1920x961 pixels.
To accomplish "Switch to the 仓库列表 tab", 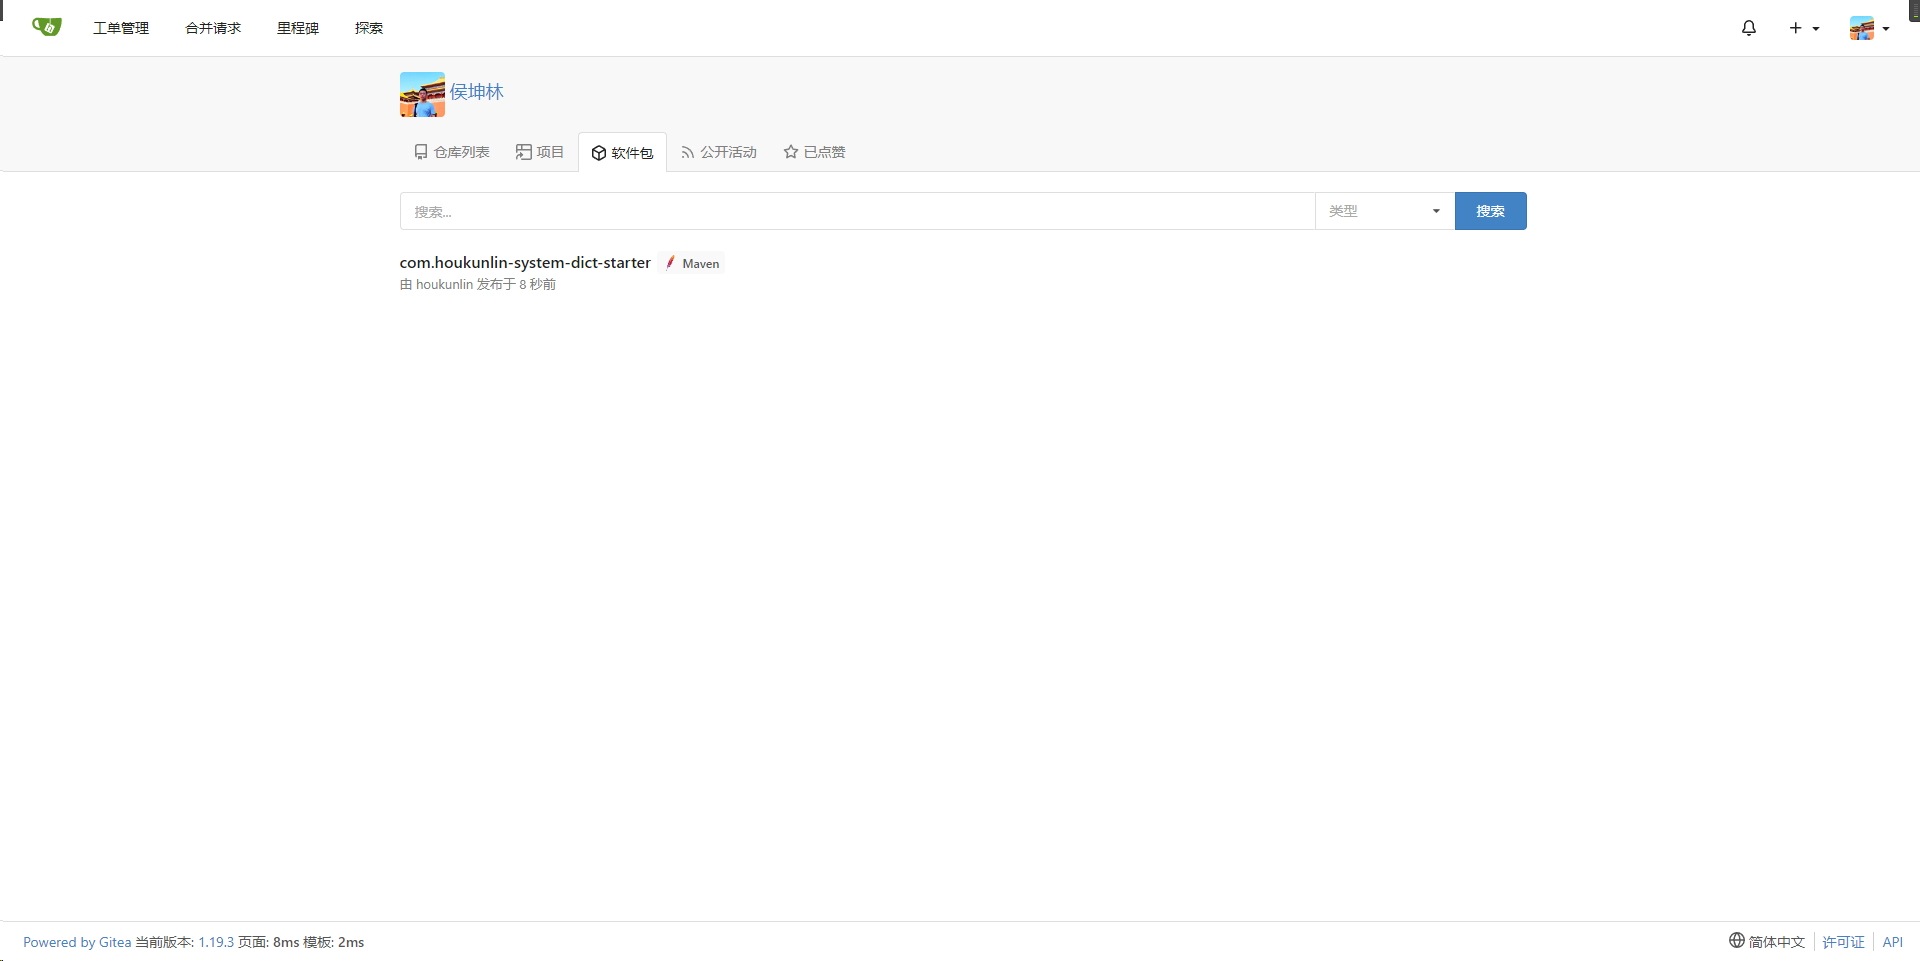I will point(452,152).
